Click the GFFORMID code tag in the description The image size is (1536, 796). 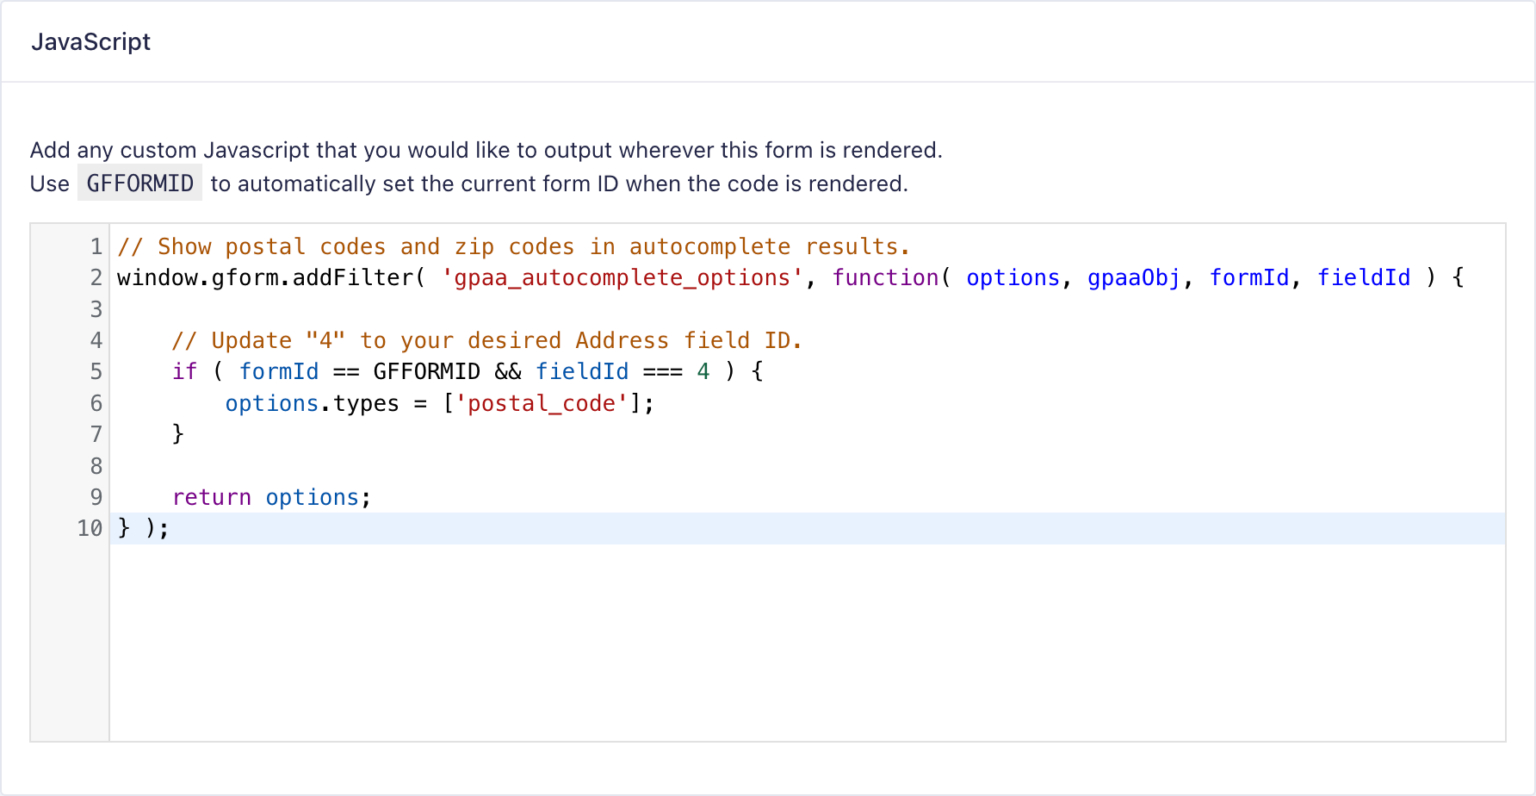tap(140, 184)
